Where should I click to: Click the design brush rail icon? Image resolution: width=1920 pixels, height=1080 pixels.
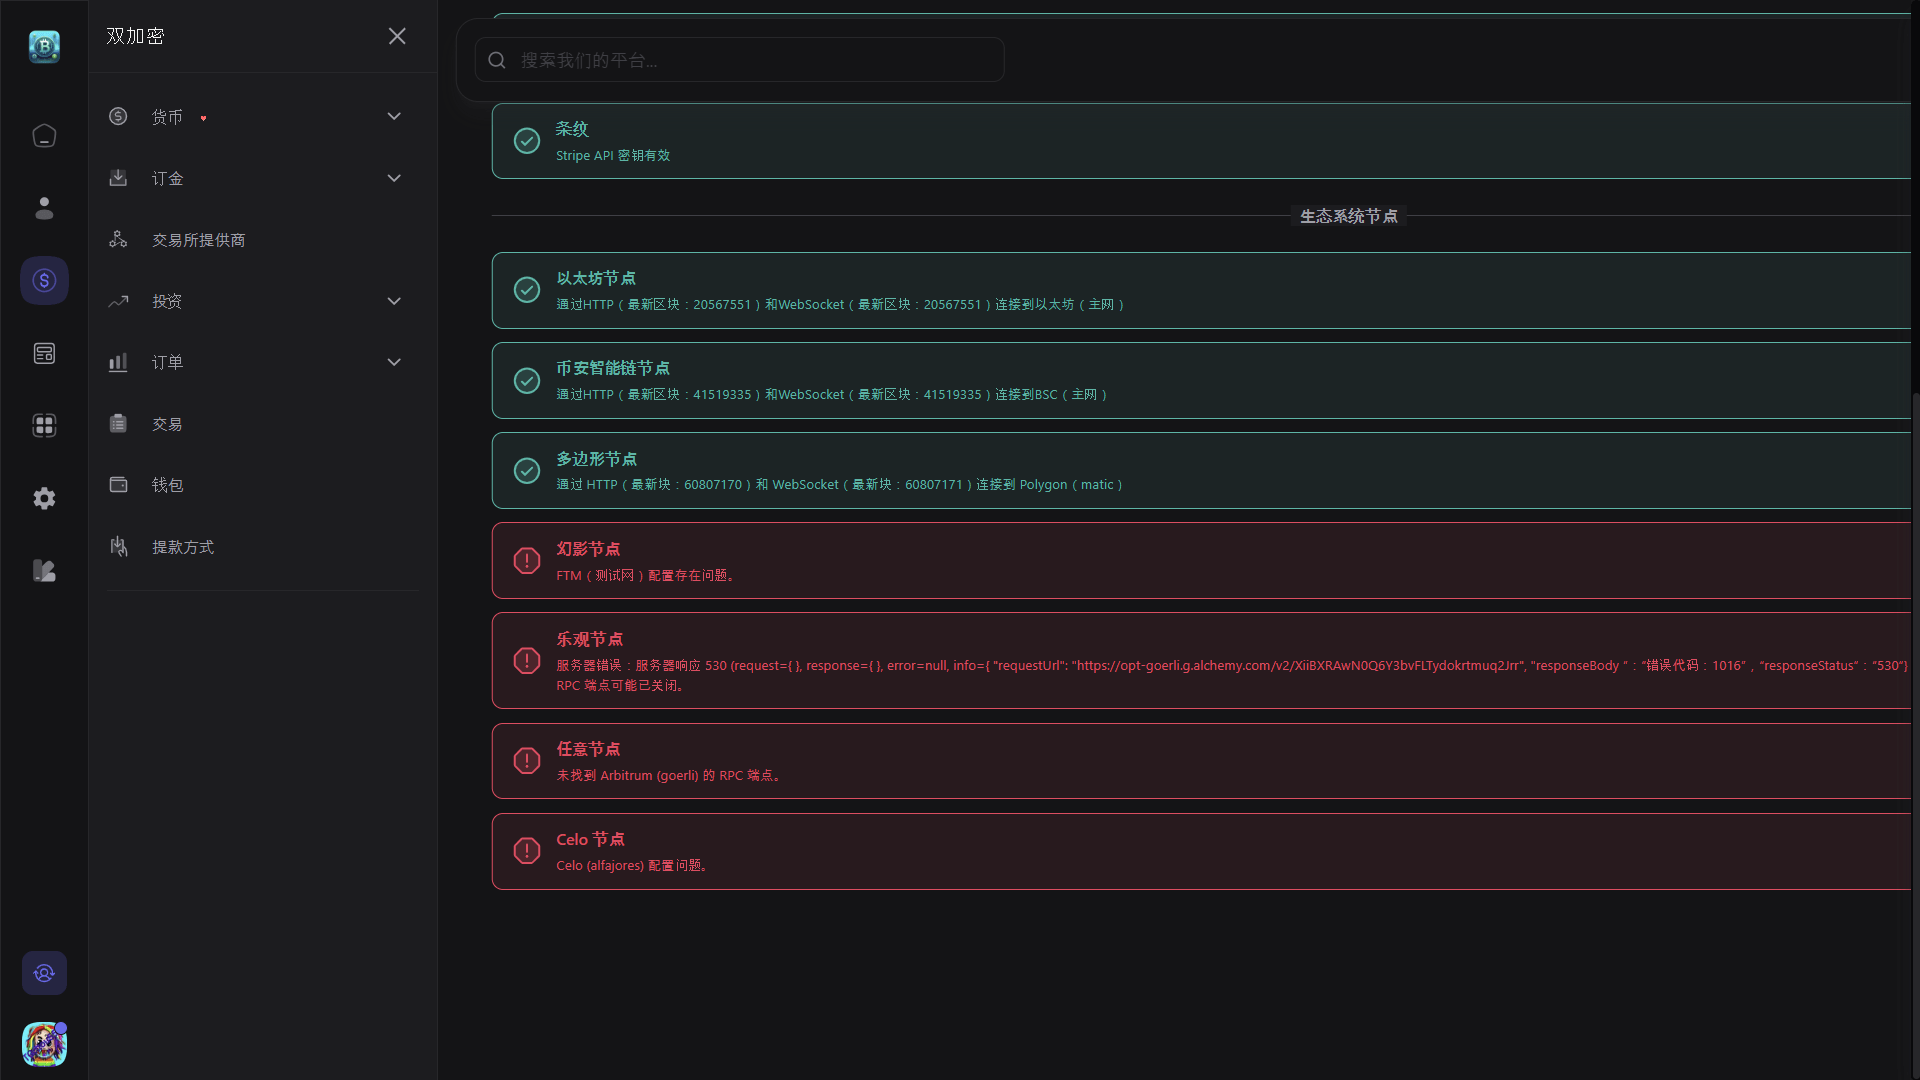(x=44, y=571)
